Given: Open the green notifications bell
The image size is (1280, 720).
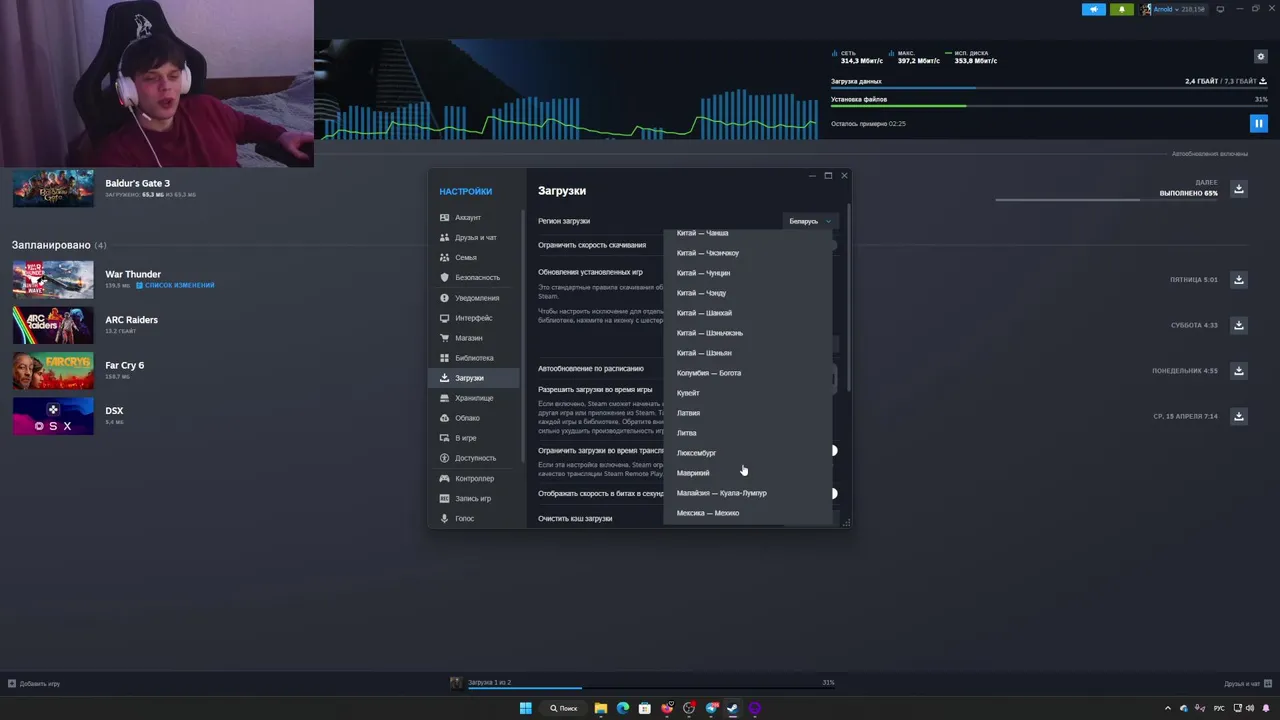Looking at the screenshot, I should [x=1121, y=9].
